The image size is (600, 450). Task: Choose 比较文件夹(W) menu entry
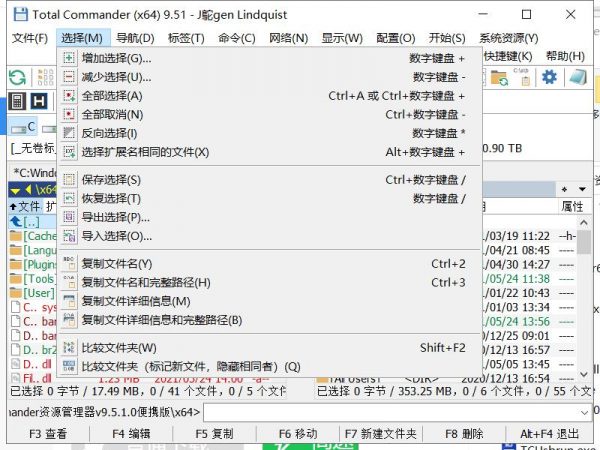pyautogui.click(x=269, y=348)
